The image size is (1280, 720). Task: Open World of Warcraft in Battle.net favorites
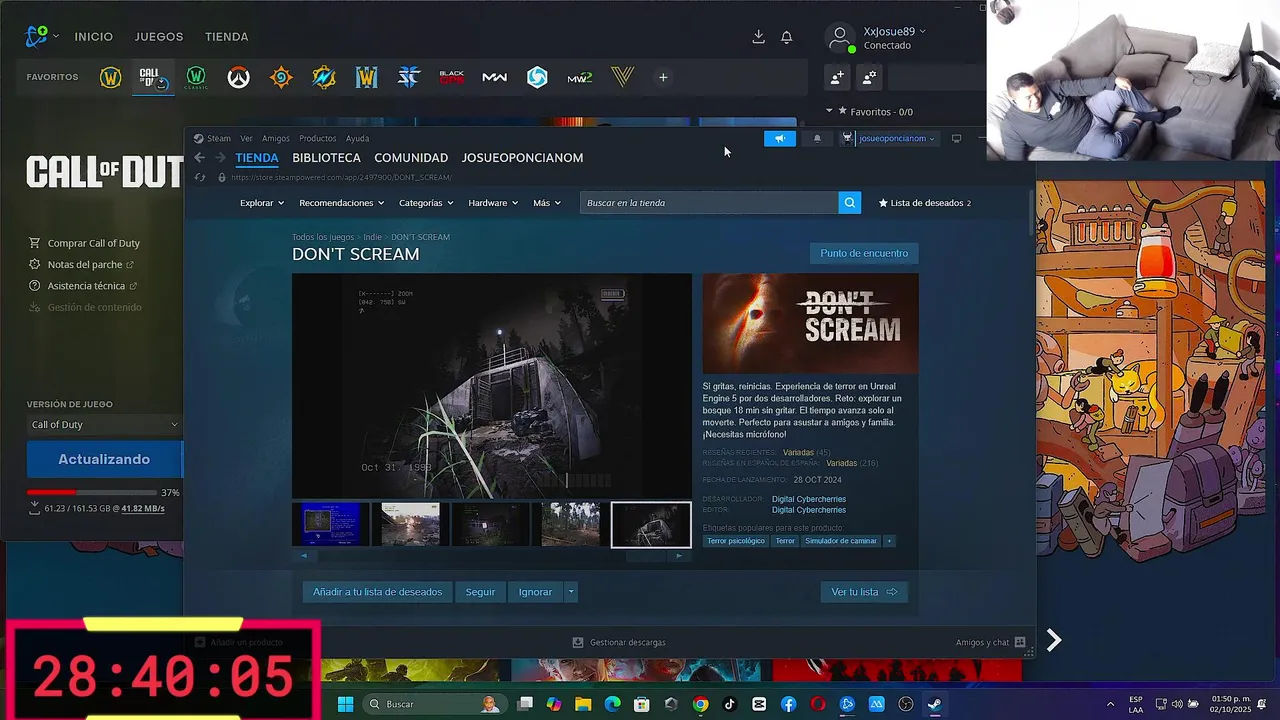pos(111,77)
